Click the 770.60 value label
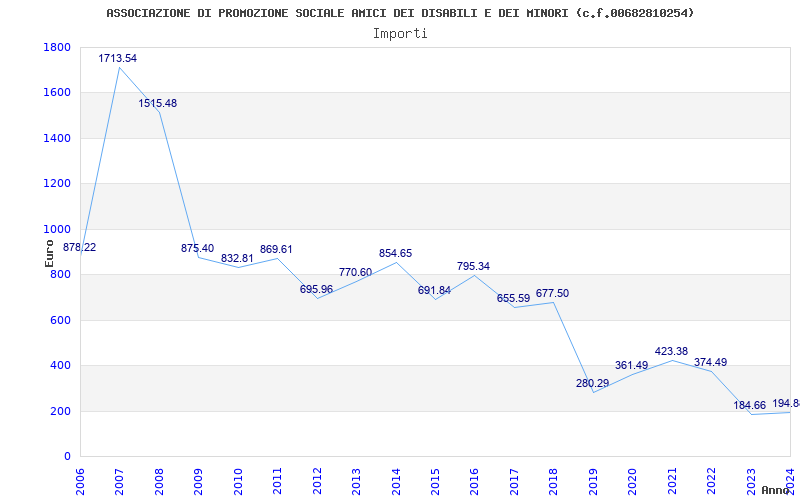Screen dimensions: 800x500 click(x=356, y=272)
